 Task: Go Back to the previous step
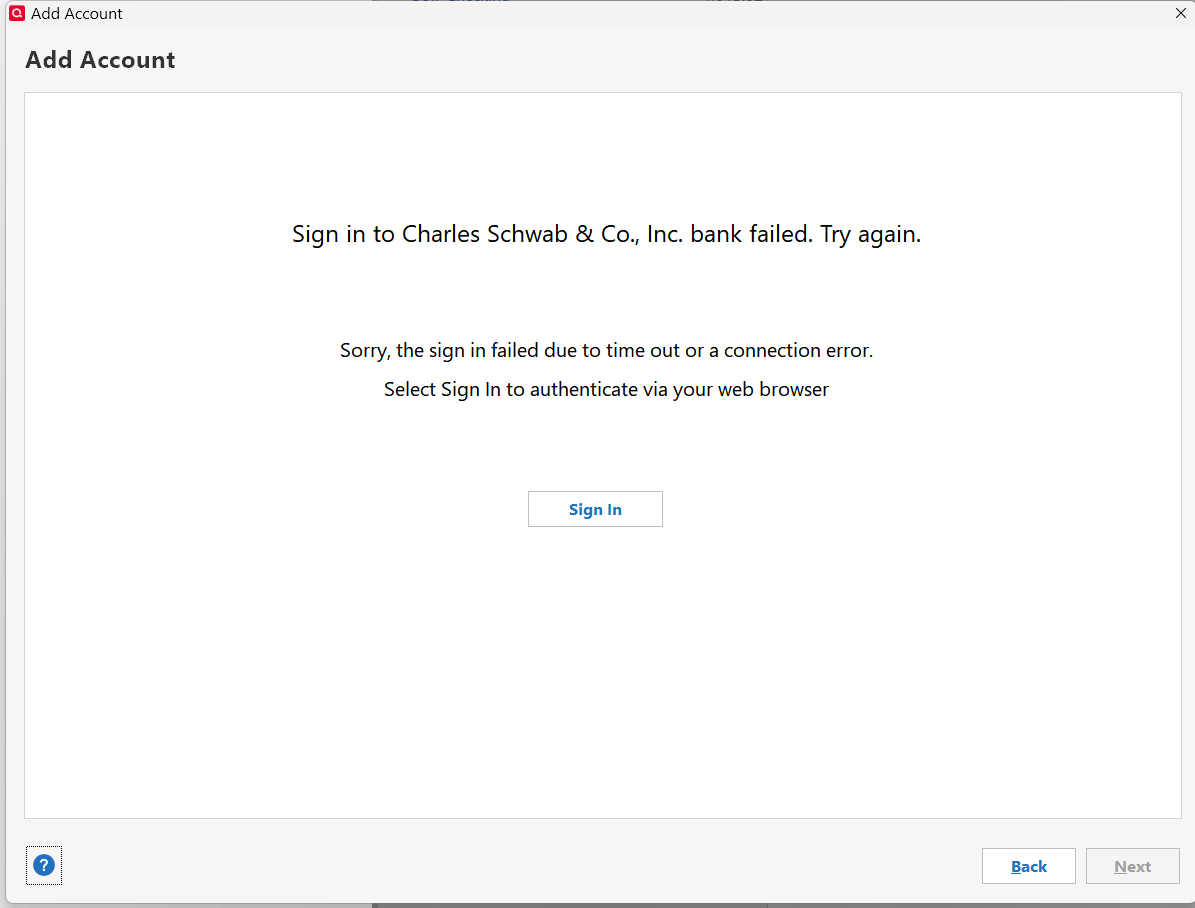[1028, 865]
